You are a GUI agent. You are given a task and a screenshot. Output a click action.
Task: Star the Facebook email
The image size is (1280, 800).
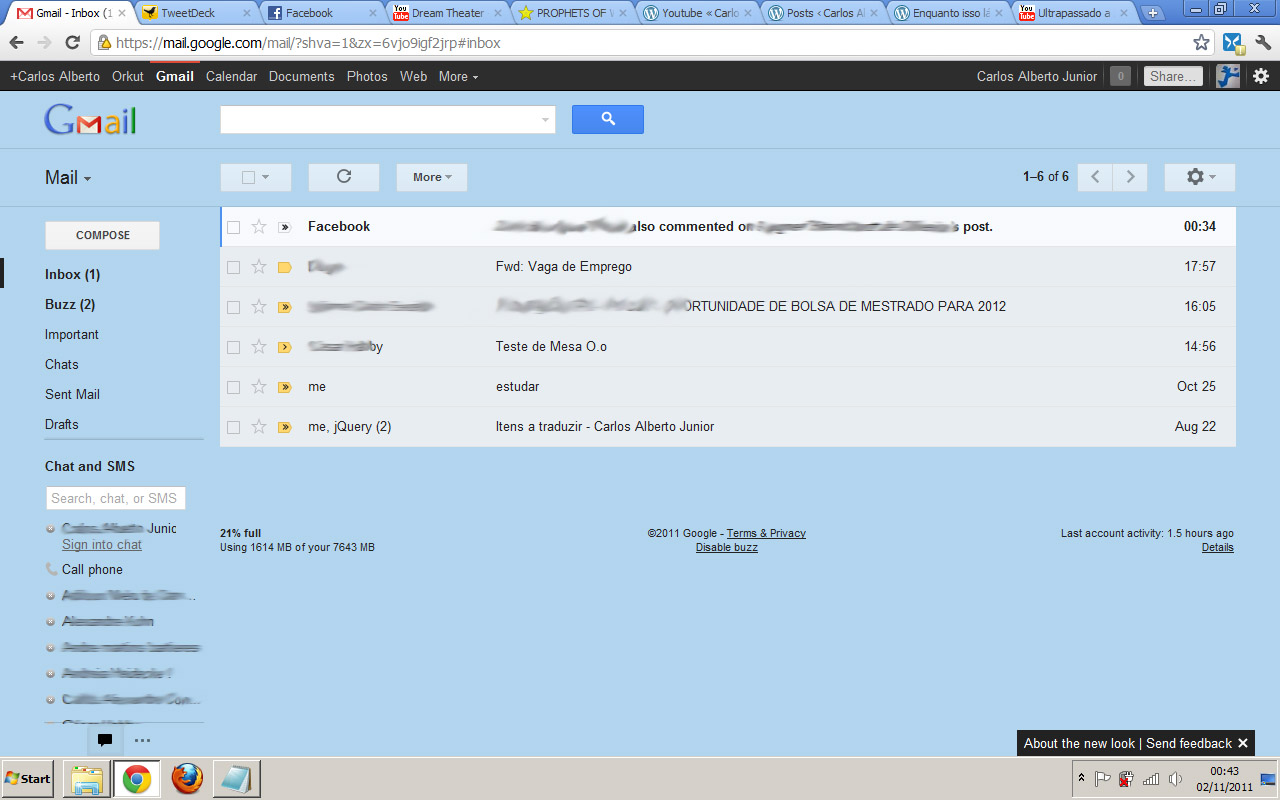[259, 227]
